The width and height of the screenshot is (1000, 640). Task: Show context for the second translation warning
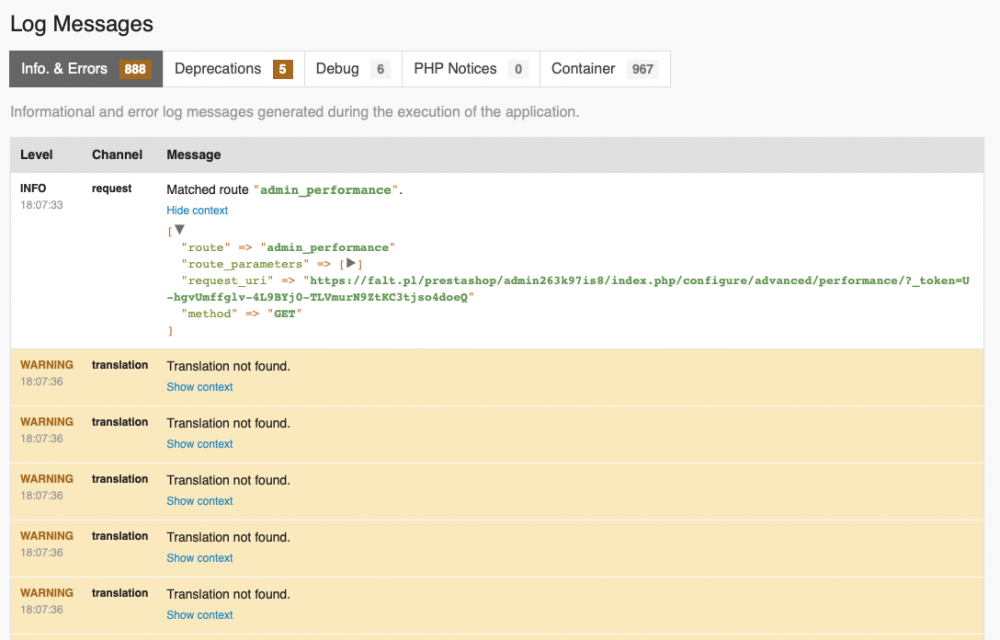coord(199,444)
